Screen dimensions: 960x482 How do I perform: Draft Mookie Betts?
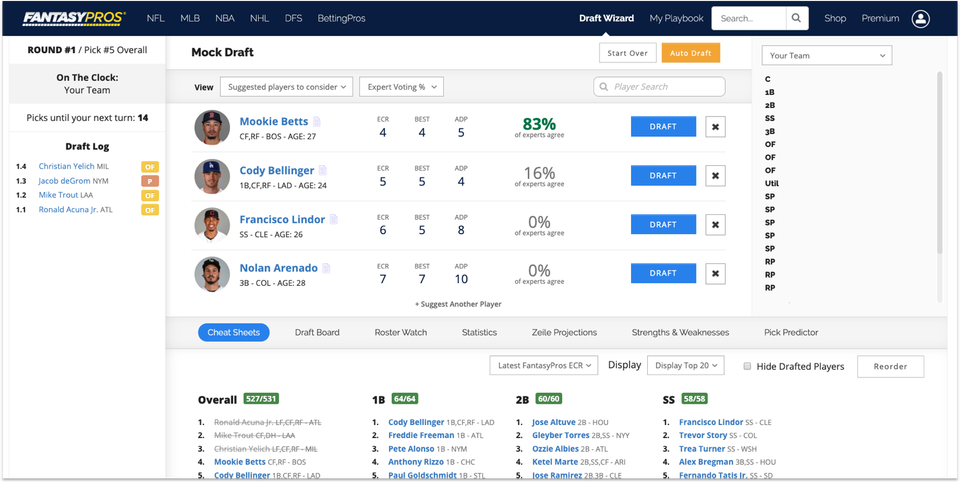coord(663,127)
